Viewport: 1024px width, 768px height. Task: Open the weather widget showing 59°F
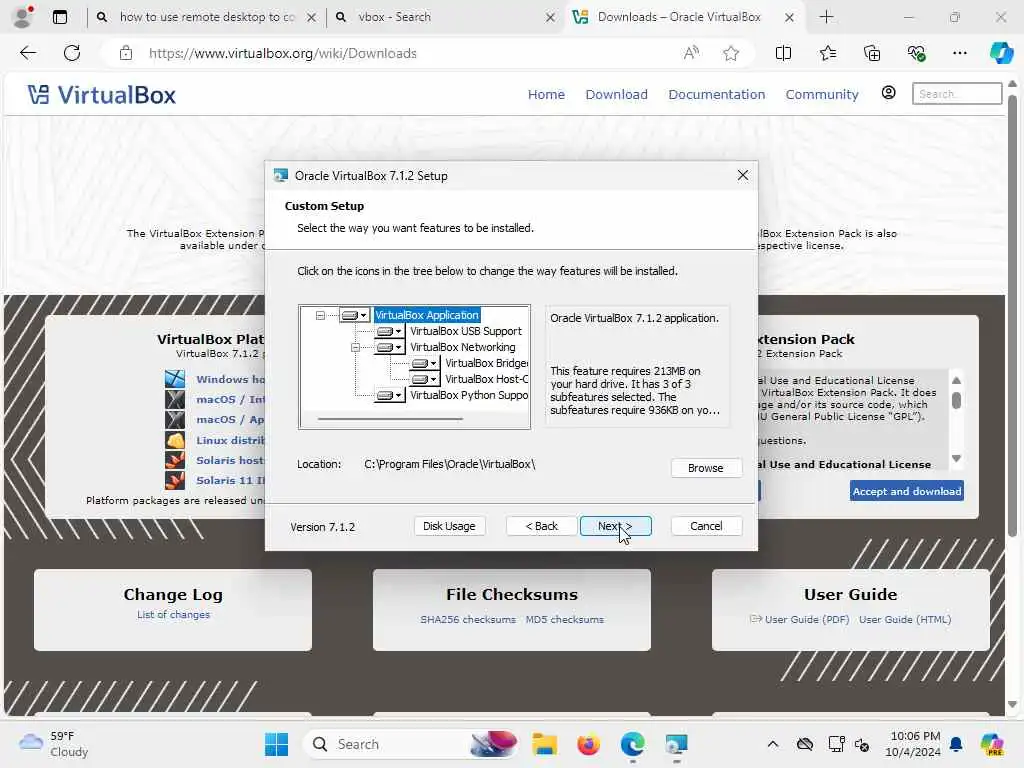click(x=54, y=744)
